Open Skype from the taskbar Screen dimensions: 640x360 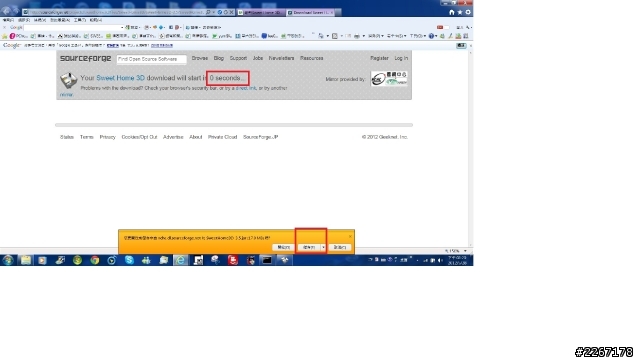[129, 260]
